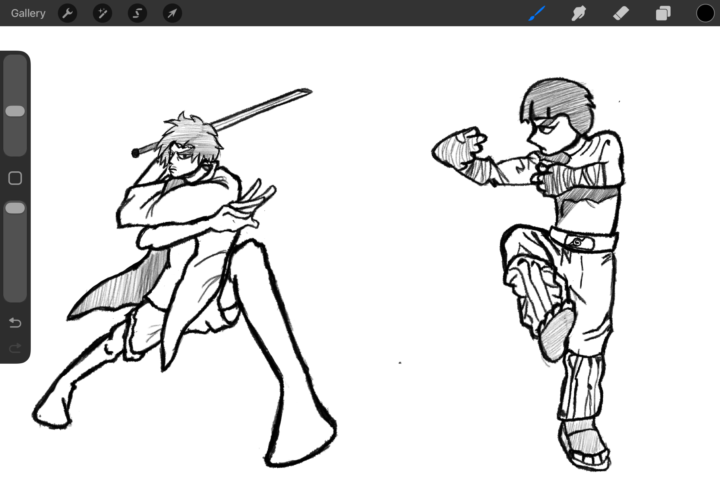720x503 pixels.
Task: Open the black color picker swatch
Action: (705, 13)
